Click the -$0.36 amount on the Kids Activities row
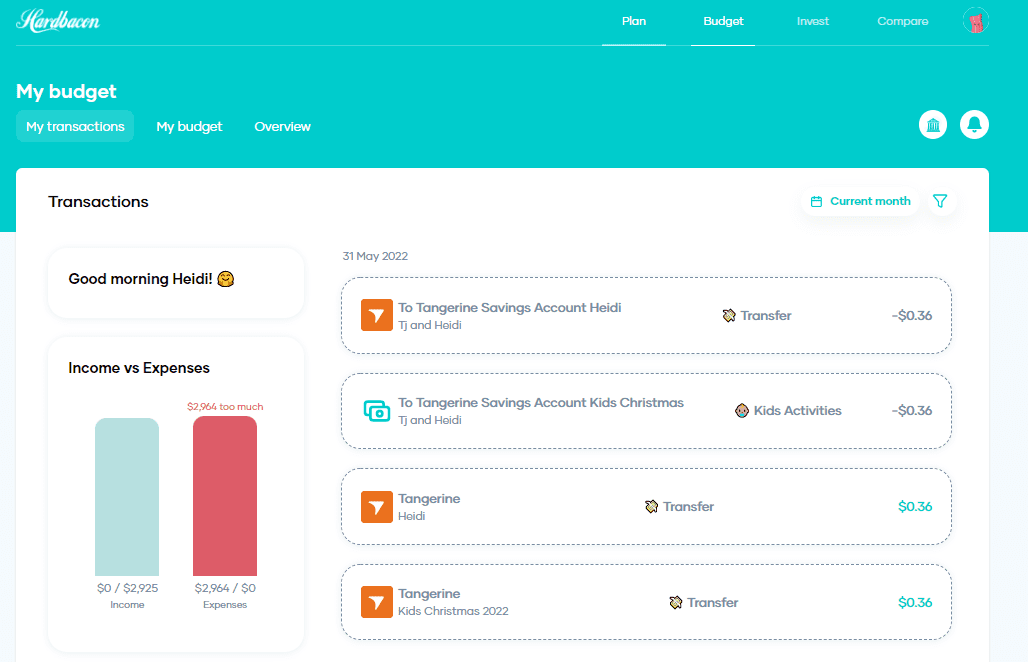1028x662 pixels. pos(911,411)
